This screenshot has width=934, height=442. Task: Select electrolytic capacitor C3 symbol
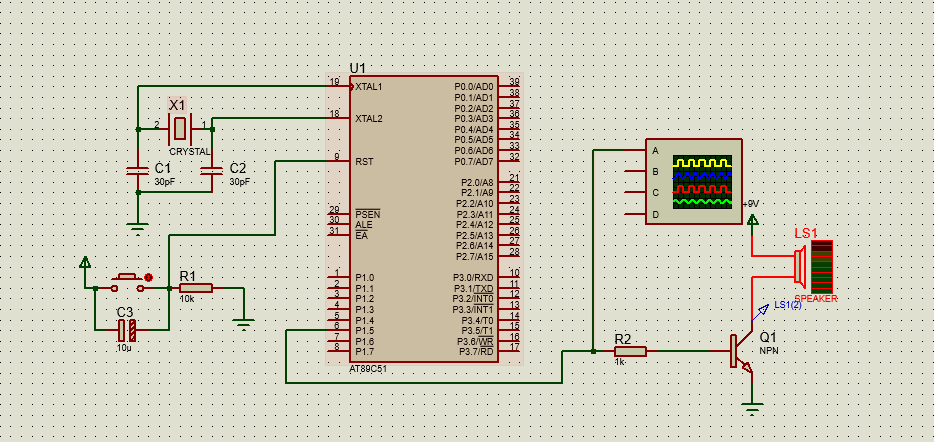(x=126, y=329)
